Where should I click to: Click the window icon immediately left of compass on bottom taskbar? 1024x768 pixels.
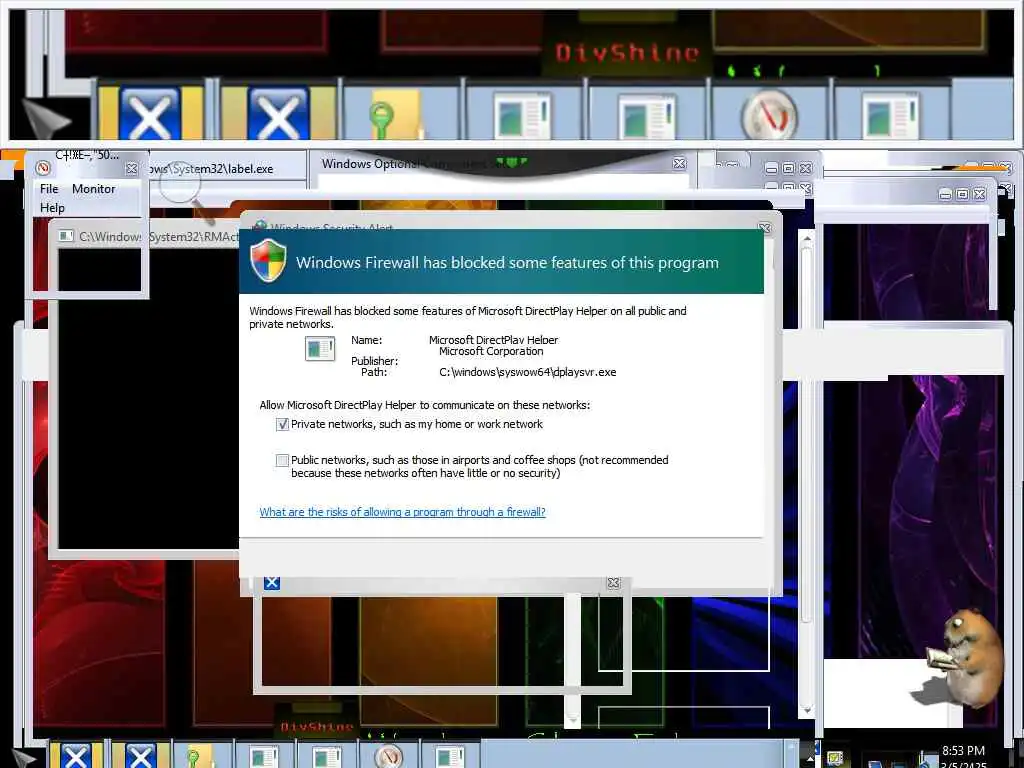click(327, 756)
